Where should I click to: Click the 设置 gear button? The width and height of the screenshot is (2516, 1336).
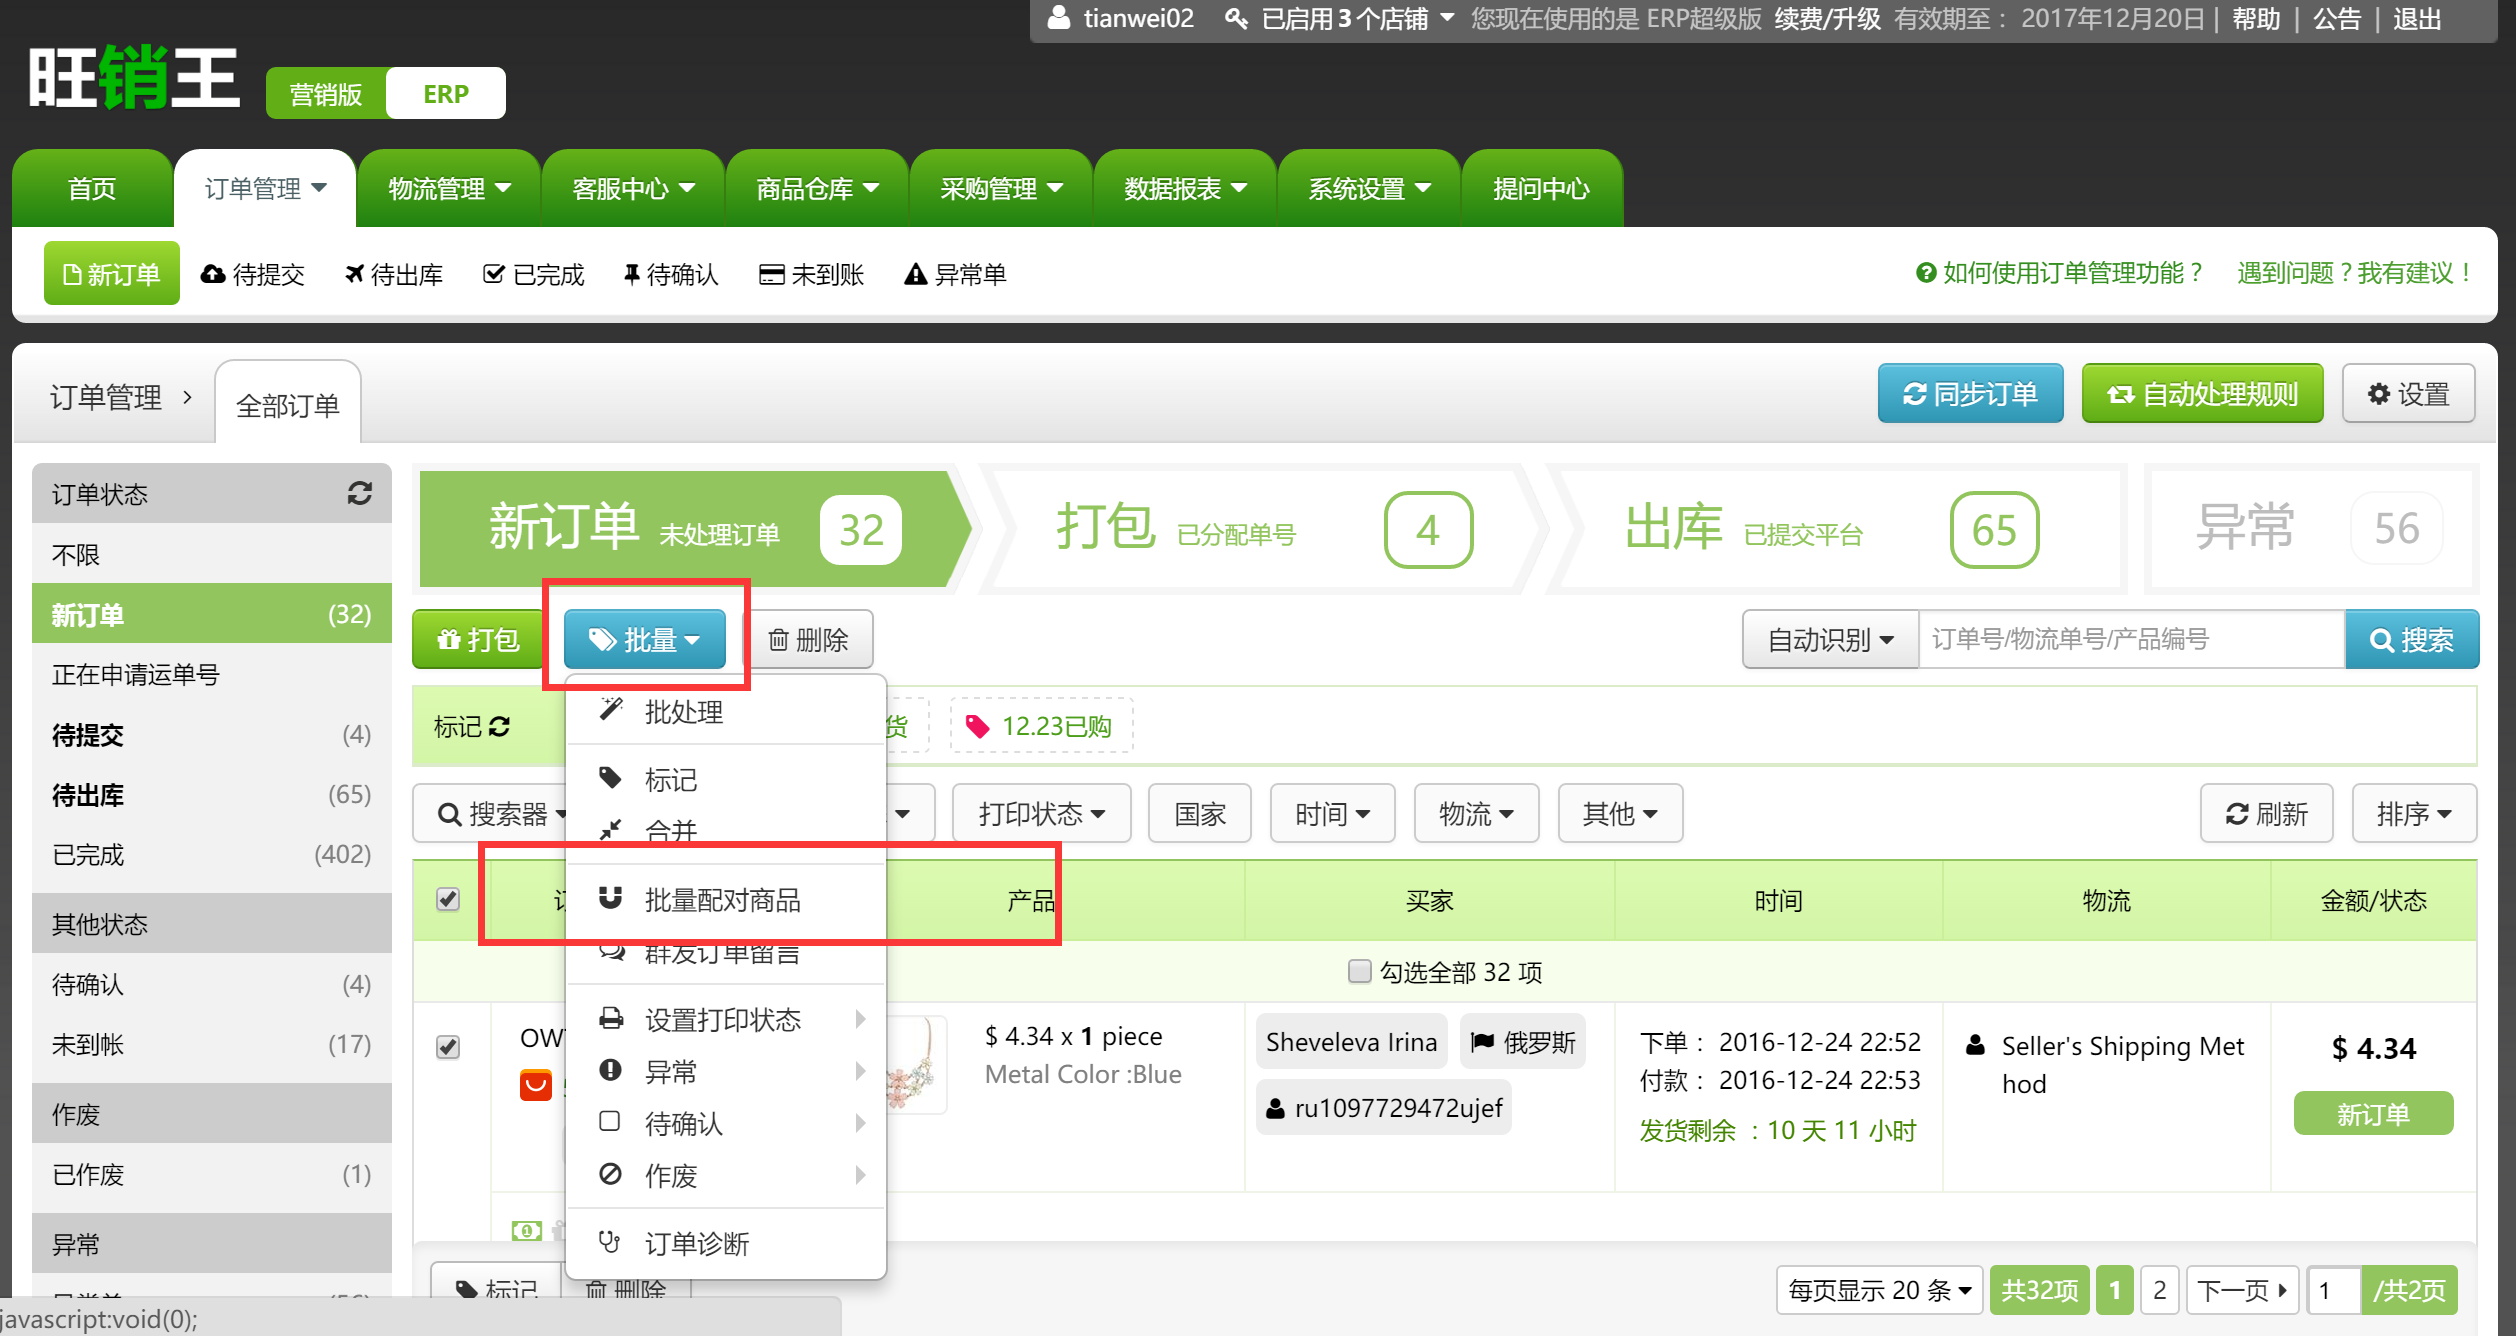pos(2409,393)
